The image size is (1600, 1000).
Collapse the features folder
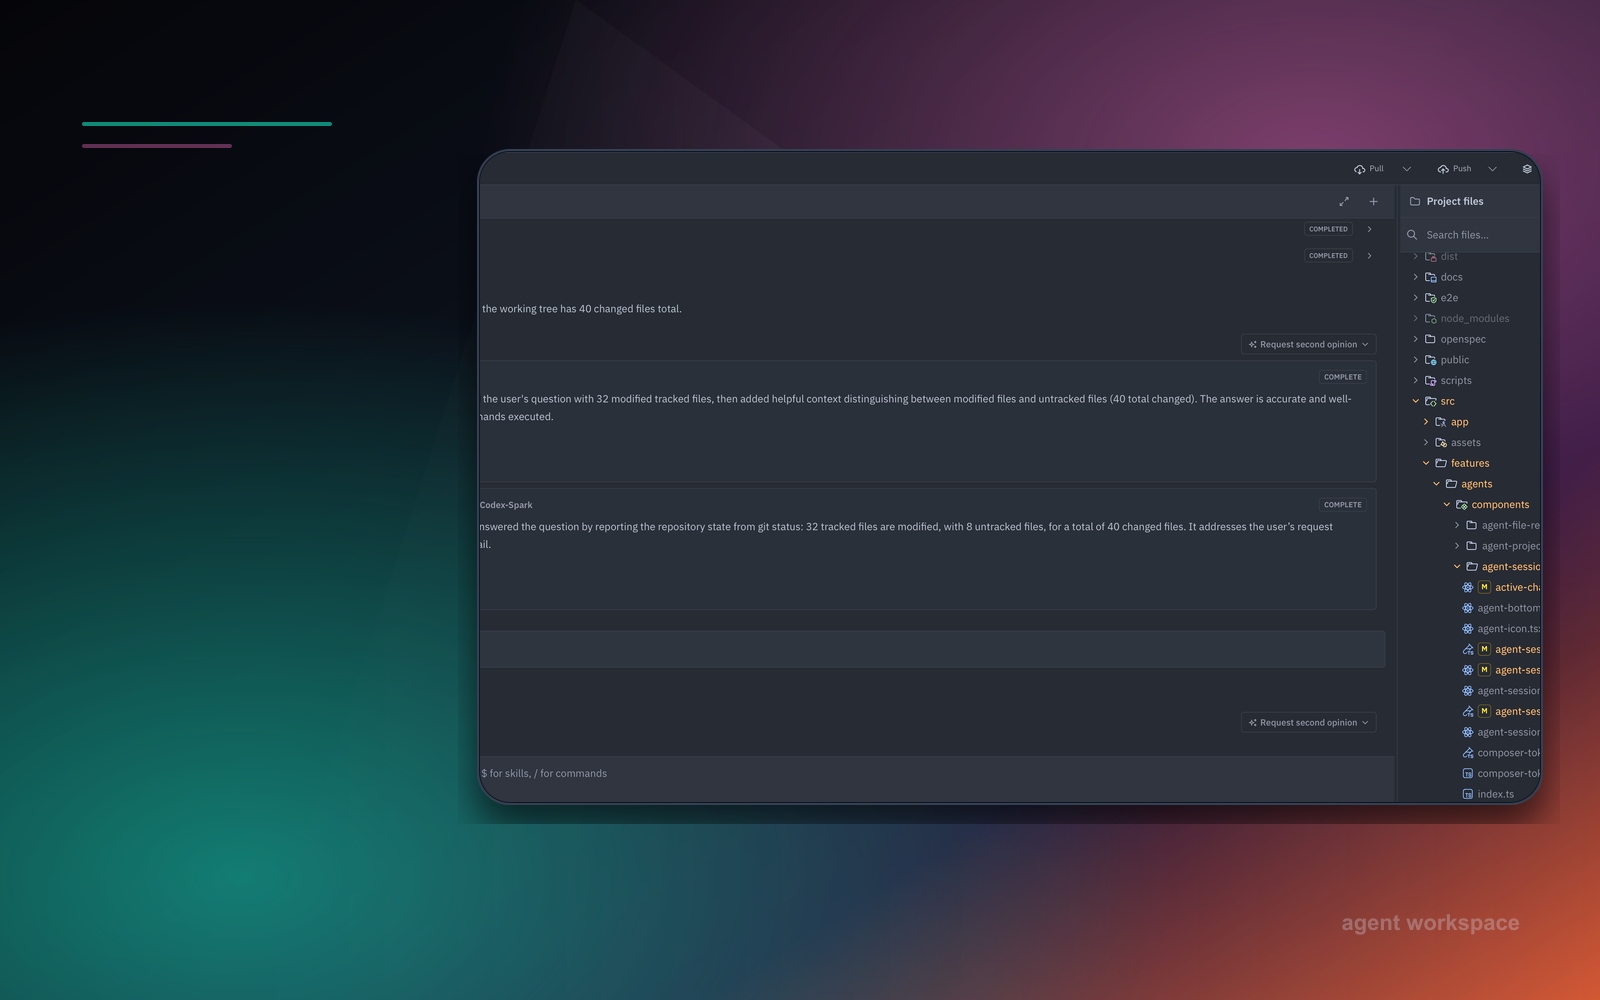click(1426, 463)
